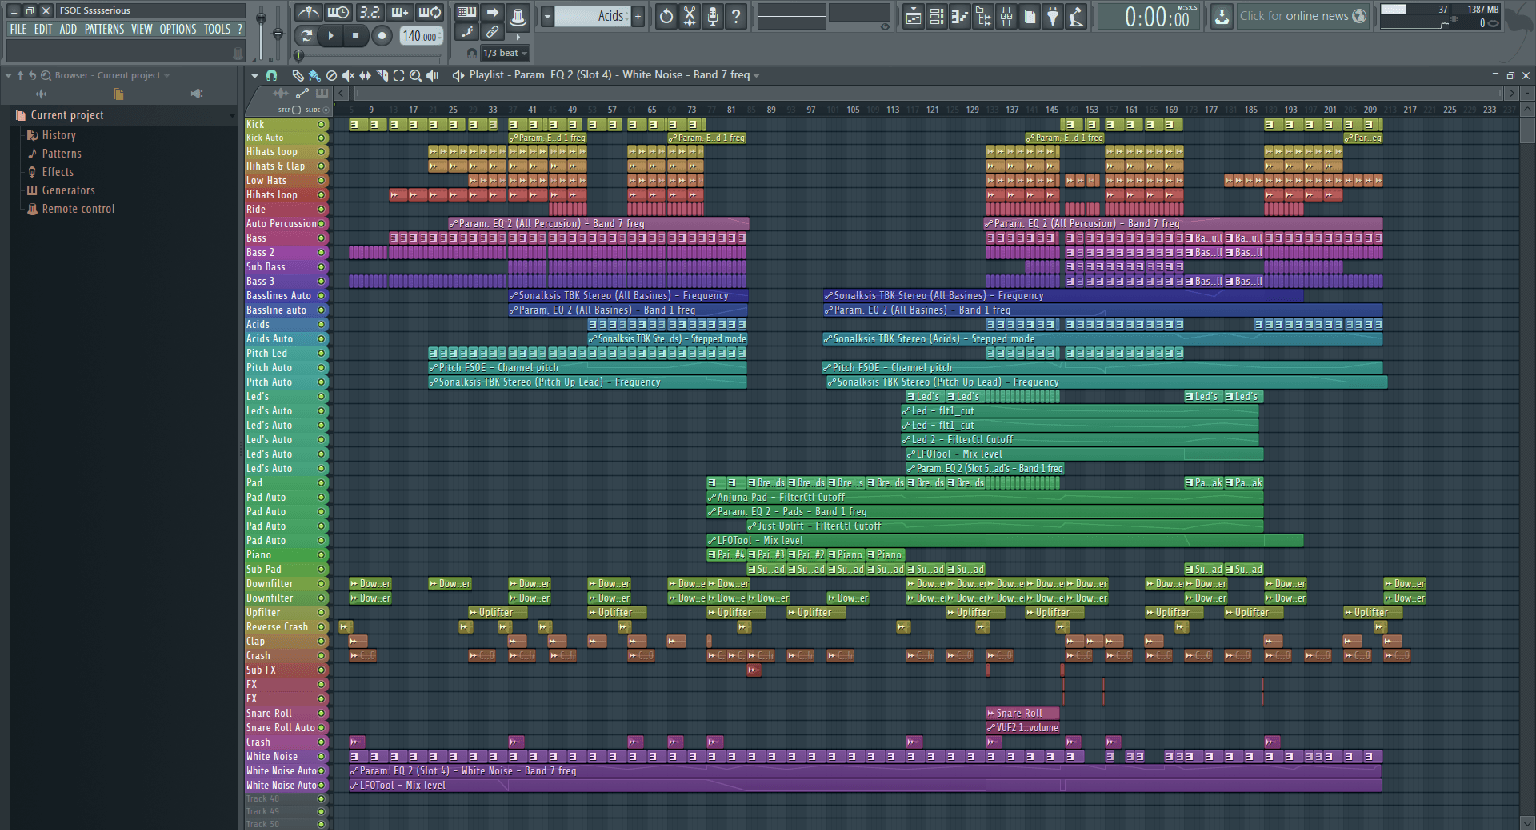Open the snap setting 1/3 beat dropdown
This screenshot has height=830, width=1536.
pos(505,53)
